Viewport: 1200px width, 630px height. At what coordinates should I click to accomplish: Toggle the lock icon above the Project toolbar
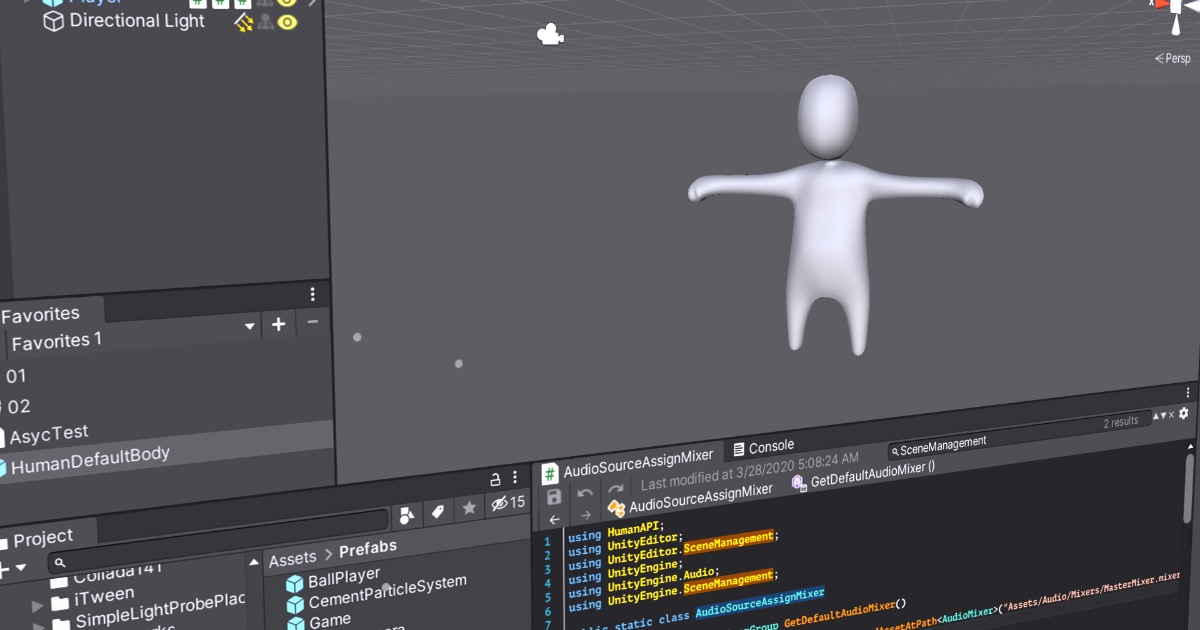(x=497, y=480)
